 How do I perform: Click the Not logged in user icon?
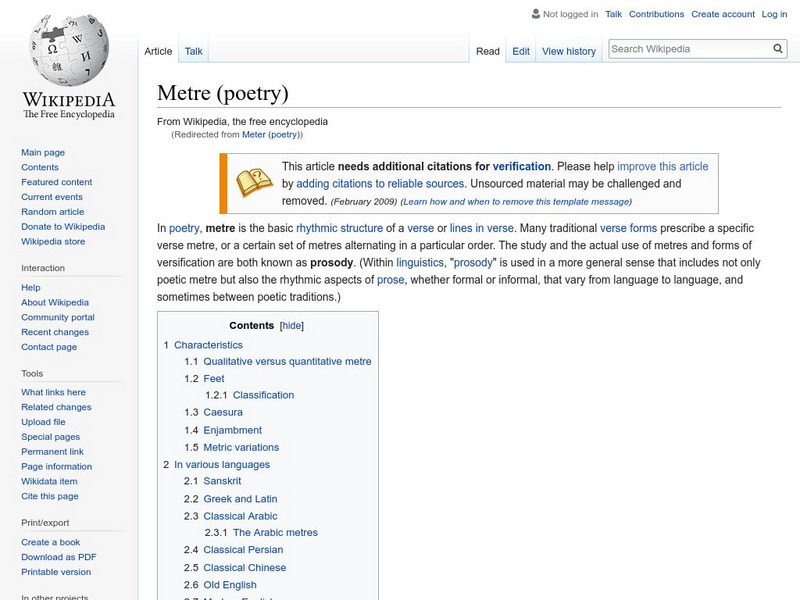[535, 14]
